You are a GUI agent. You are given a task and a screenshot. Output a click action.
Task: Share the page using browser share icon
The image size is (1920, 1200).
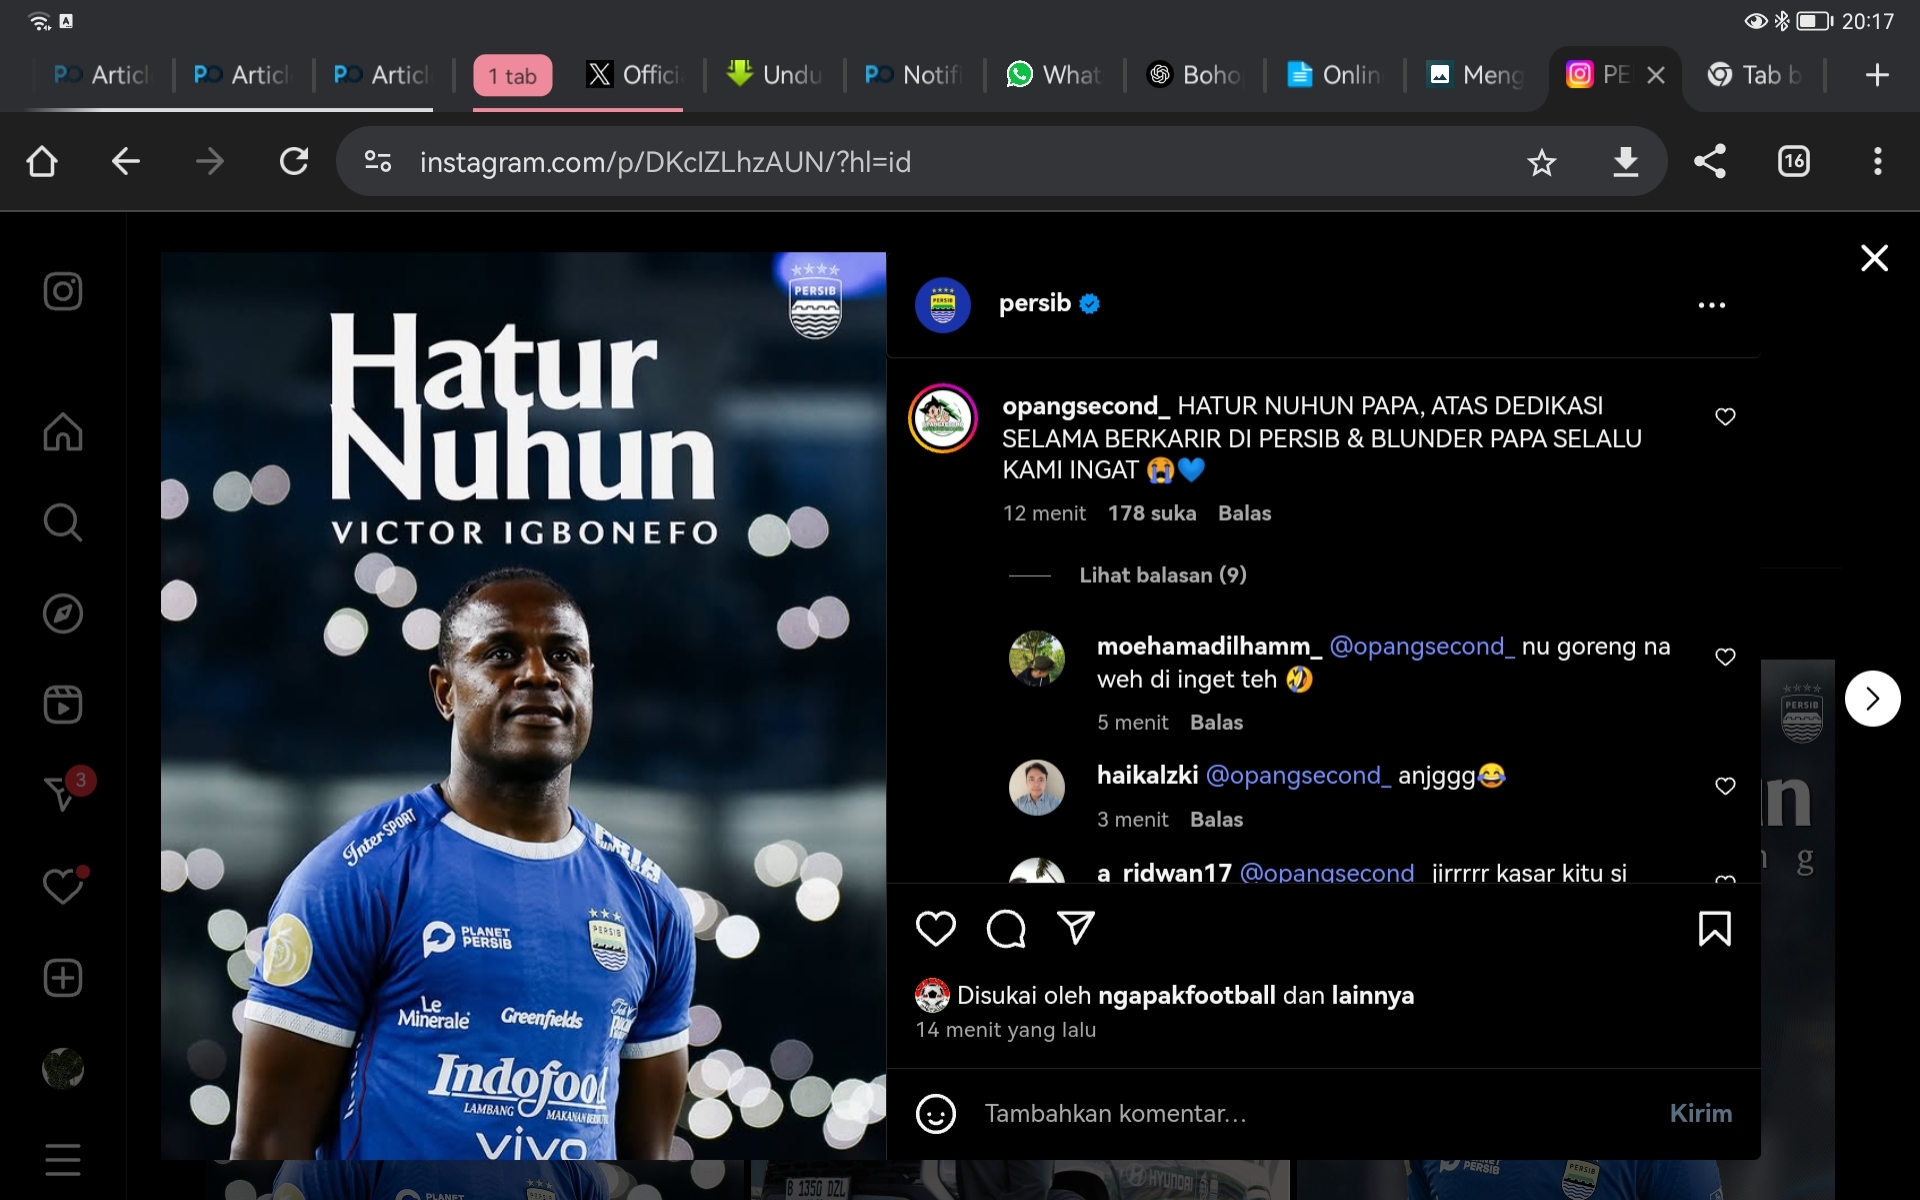pyautogui.click(x=1710, y=161)
